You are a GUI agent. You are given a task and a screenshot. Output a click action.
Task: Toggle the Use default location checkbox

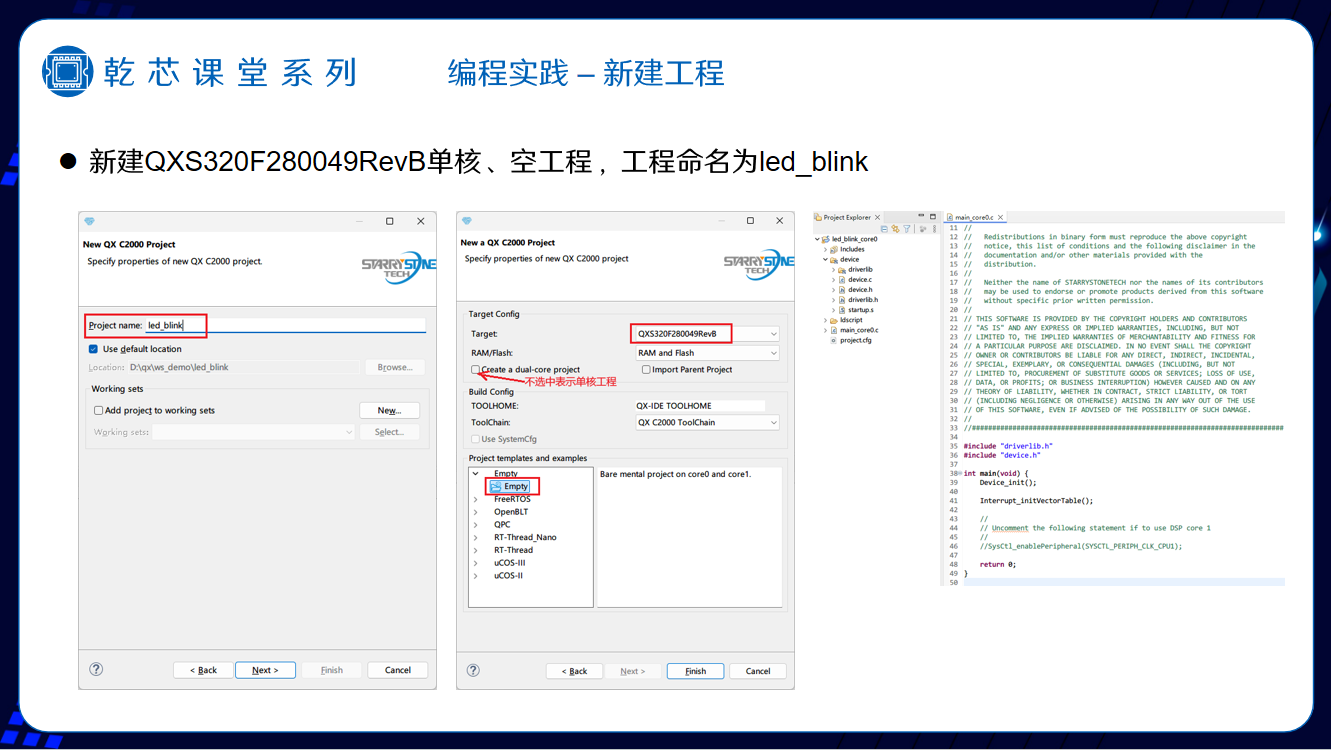(94, 349)
